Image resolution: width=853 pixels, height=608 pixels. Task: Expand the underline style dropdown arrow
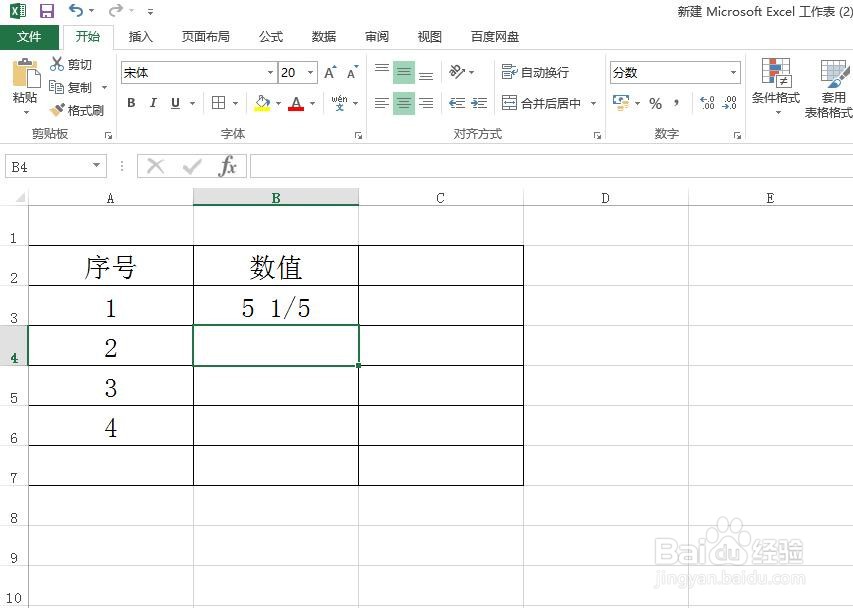click(x=192, y=103)
